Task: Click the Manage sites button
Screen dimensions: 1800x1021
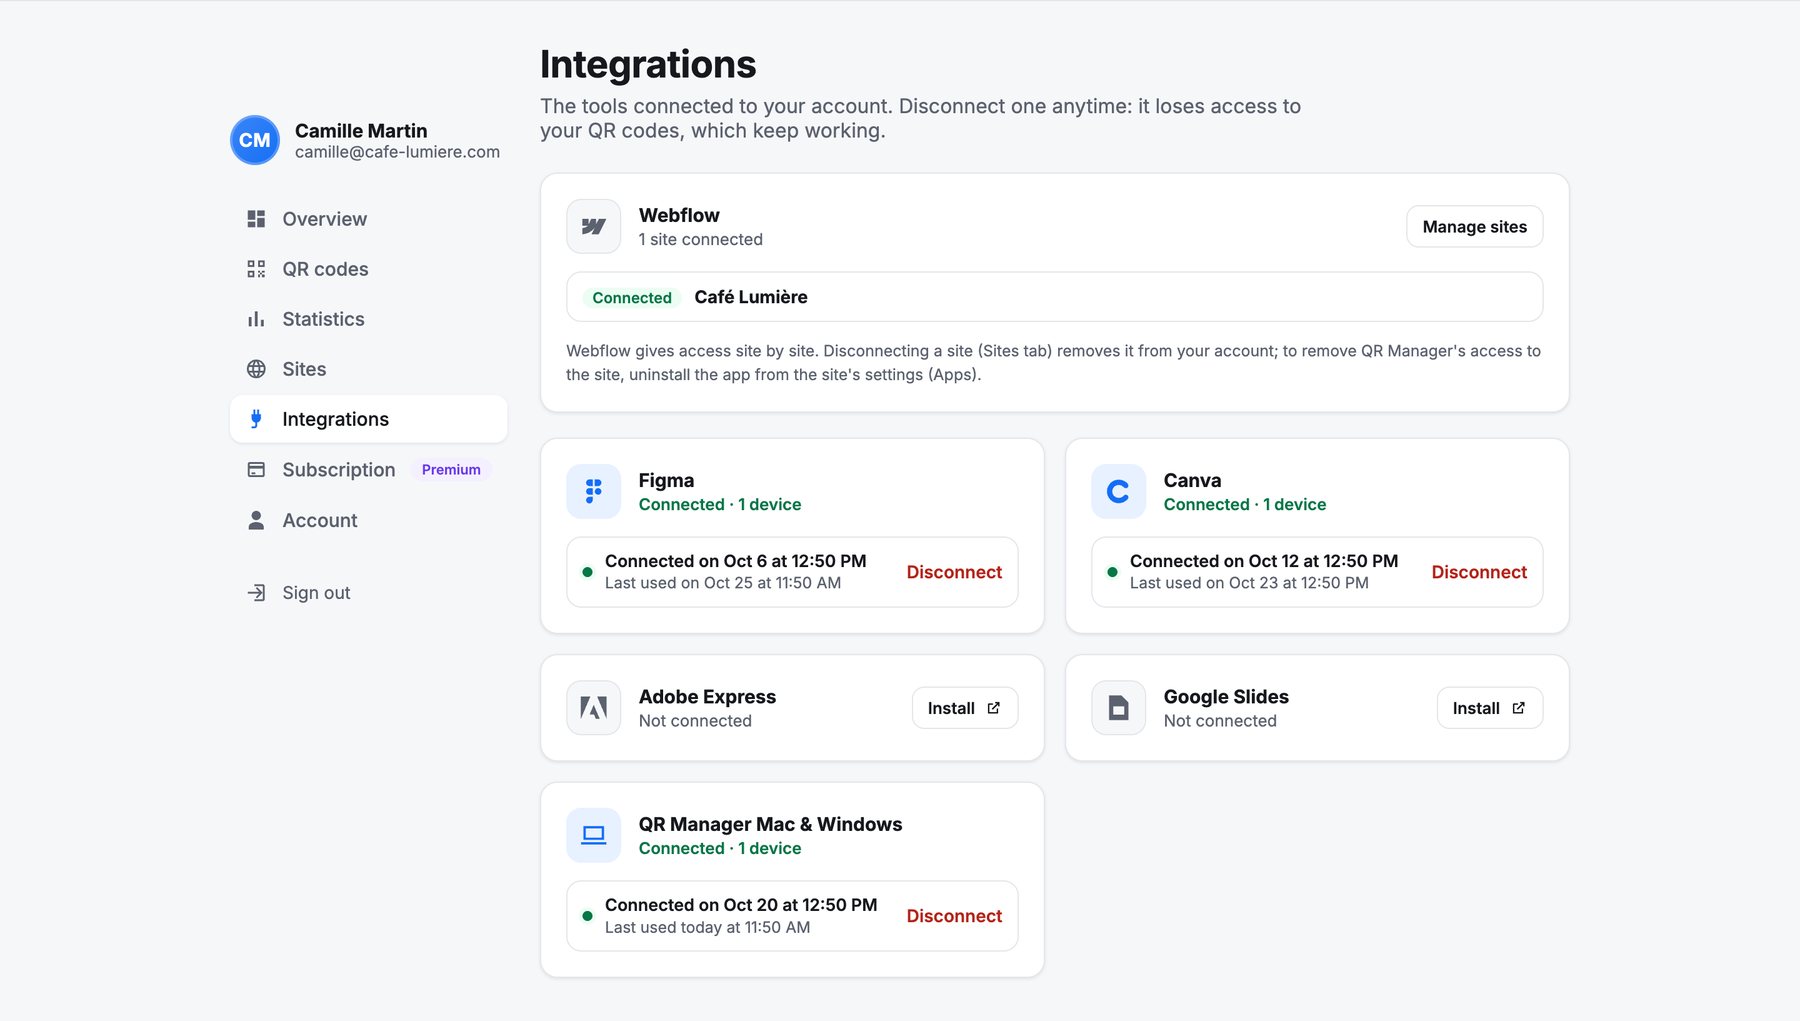Action: click(x=1474, y=227)
